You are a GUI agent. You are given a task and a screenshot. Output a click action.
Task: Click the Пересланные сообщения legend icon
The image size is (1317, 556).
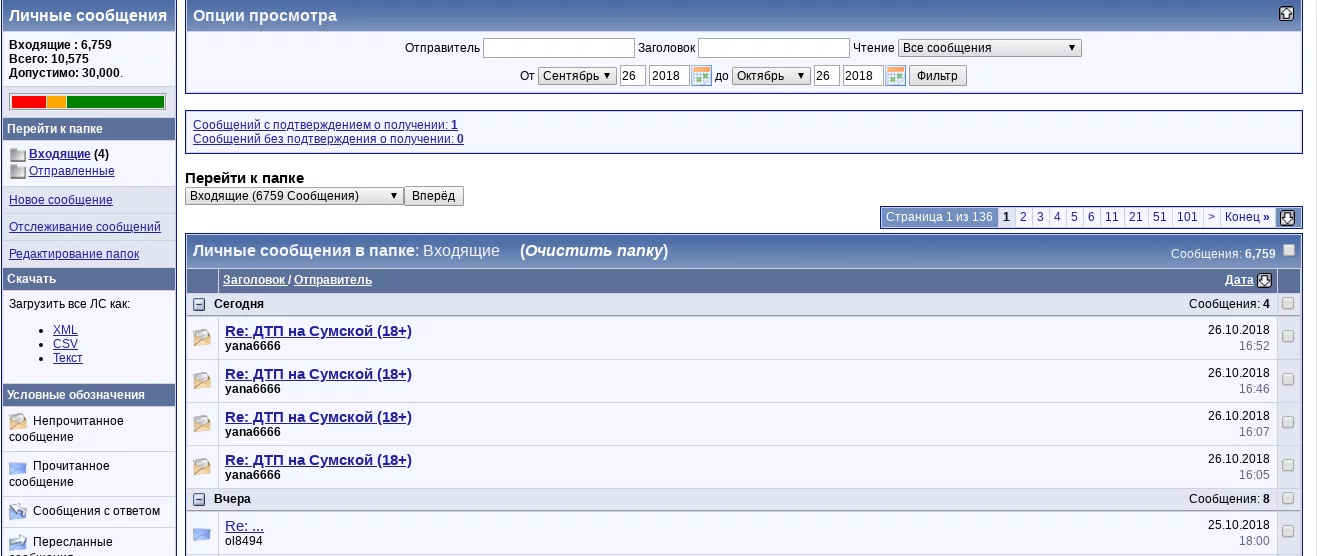tap(18, 541)
